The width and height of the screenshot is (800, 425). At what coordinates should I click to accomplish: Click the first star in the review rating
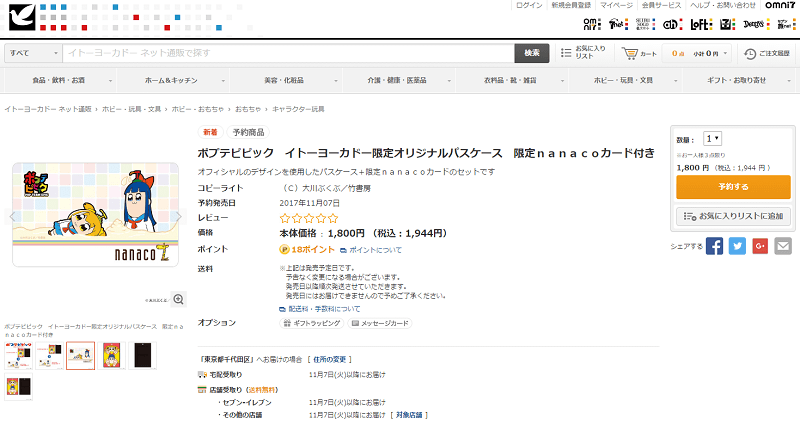(285, 218)
